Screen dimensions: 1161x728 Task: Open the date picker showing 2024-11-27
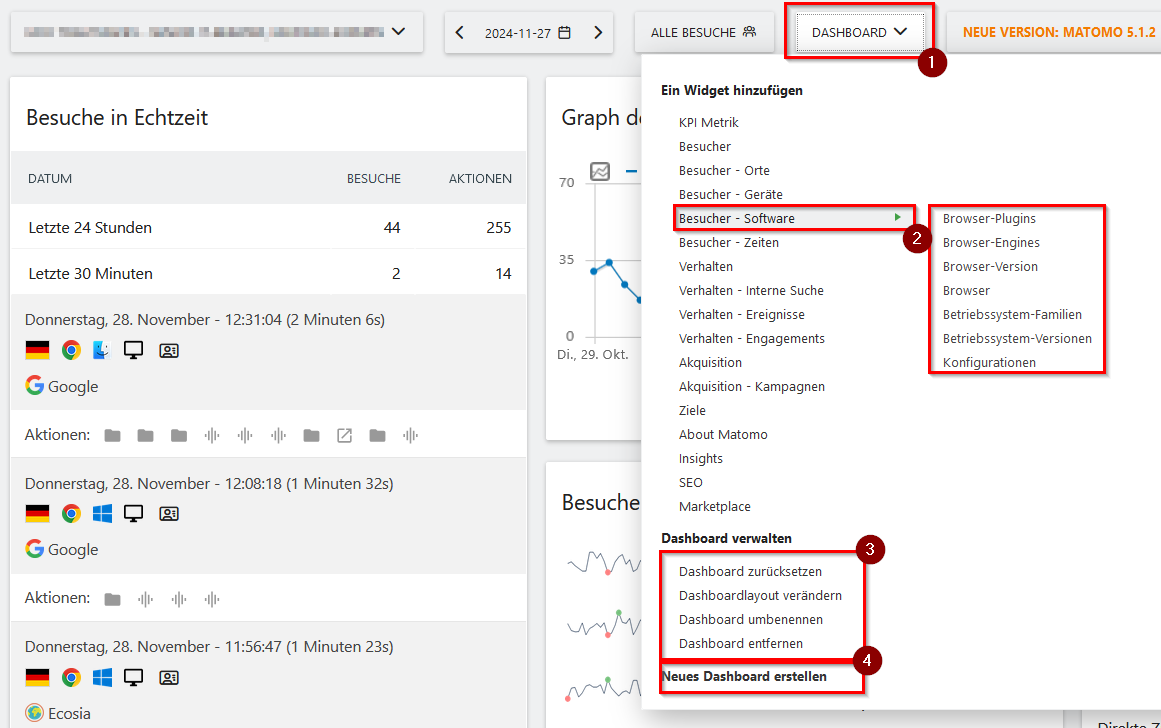(529, 33)
